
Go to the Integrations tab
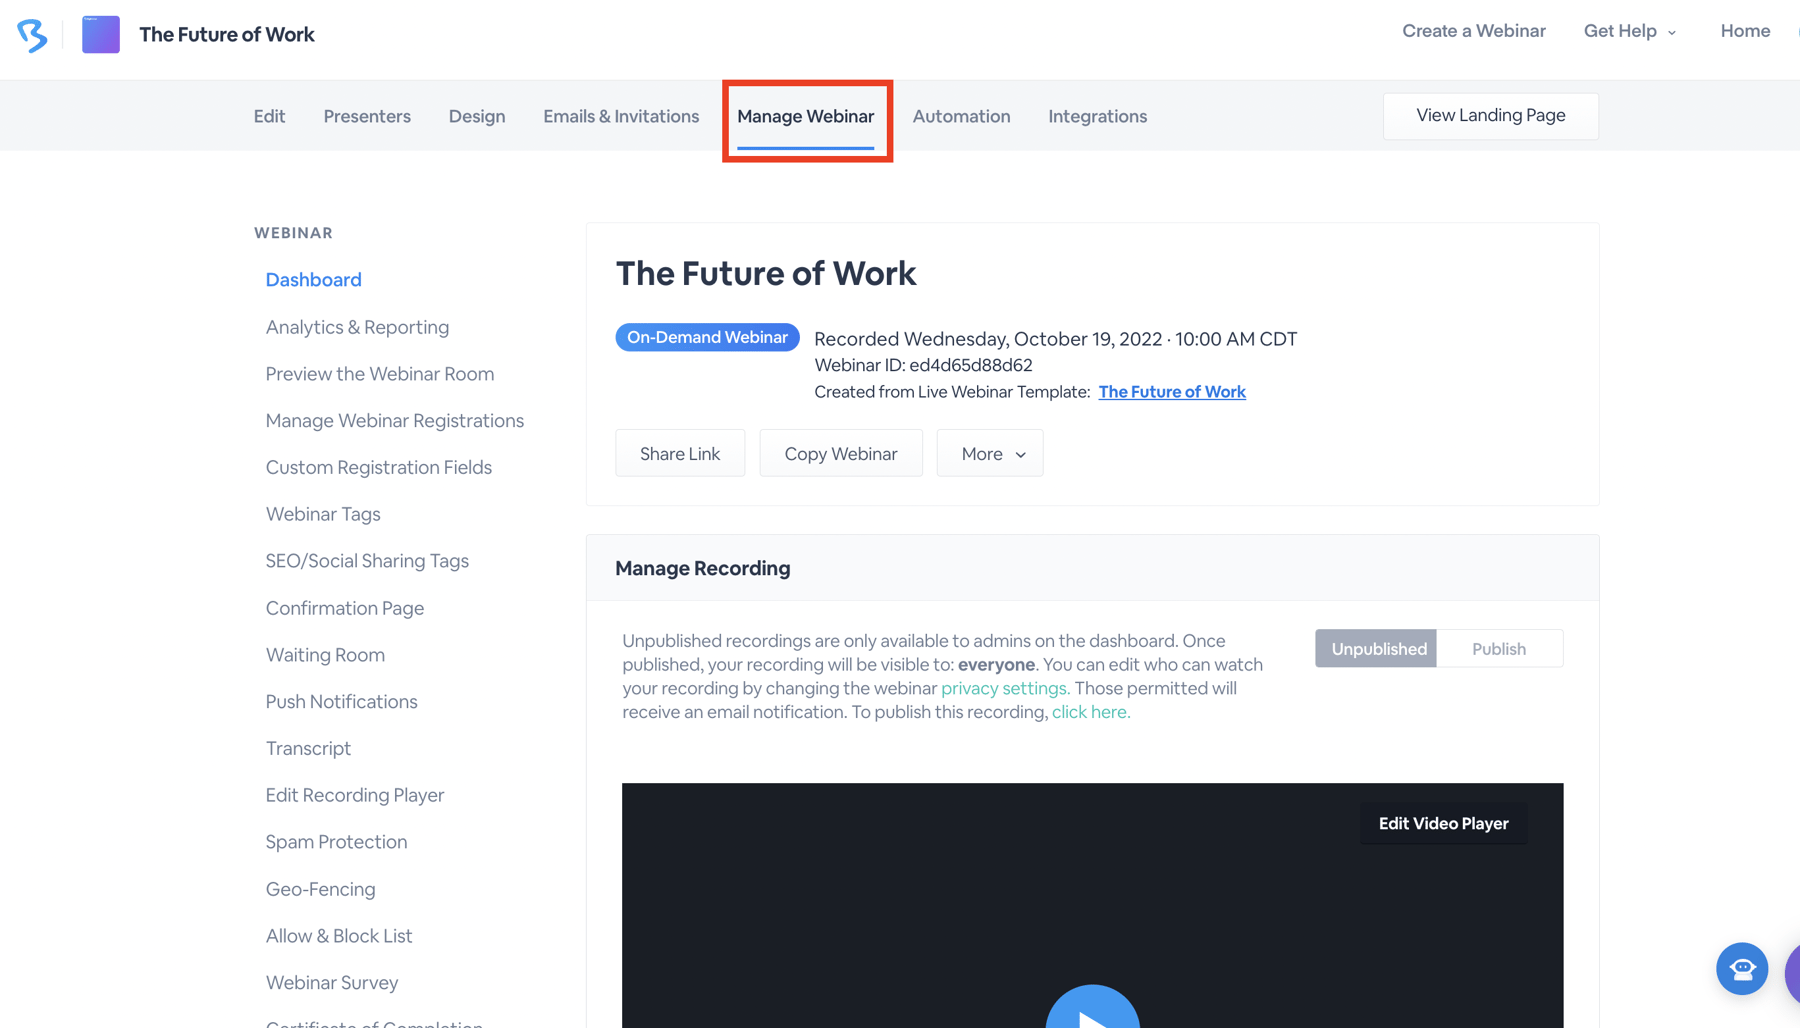(1097, 117)
